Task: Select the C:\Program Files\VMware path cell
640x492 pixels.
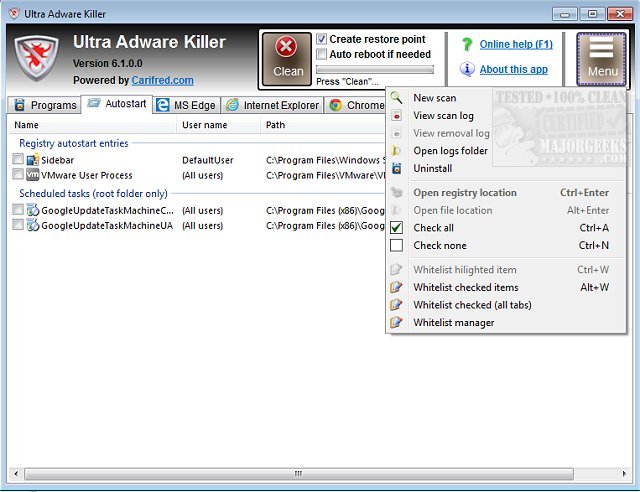Action: (x=325, y=175)
